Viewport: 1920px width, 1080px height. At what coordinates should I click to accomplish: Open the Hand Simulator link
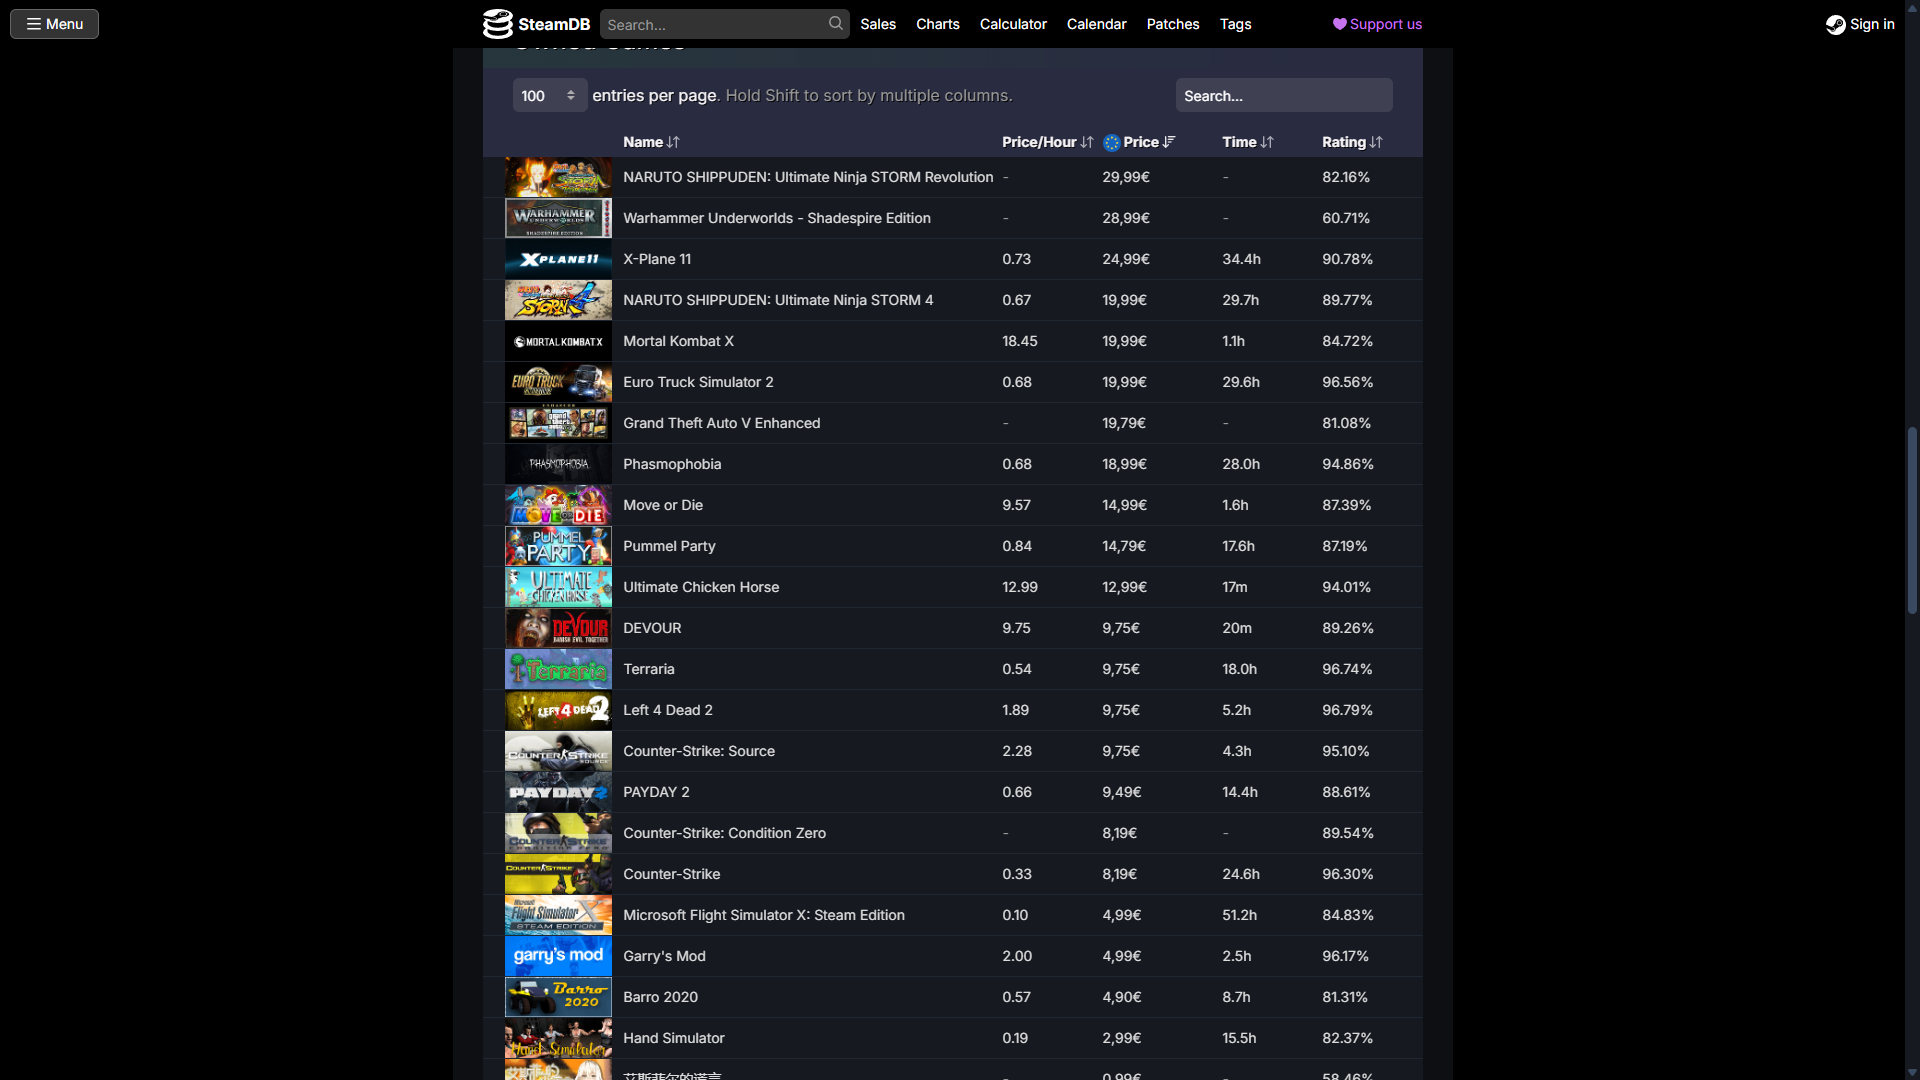point(674,1038)
